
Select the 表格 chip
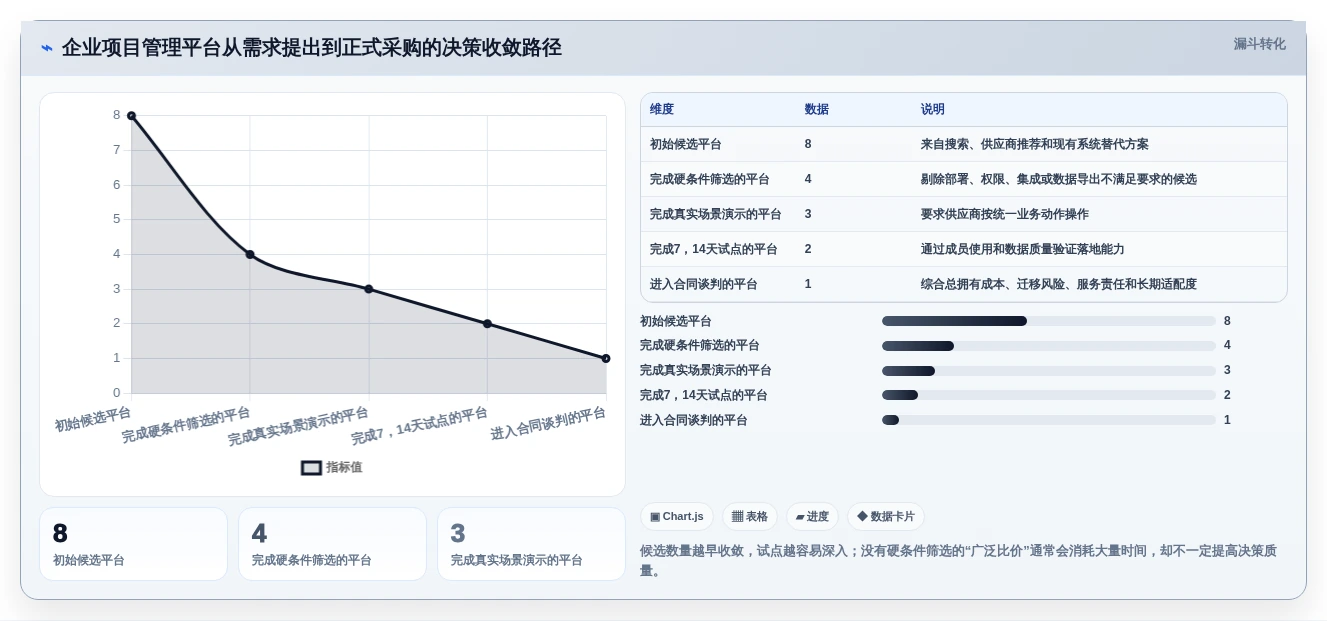pyautogui.click(x=750, y=516)
